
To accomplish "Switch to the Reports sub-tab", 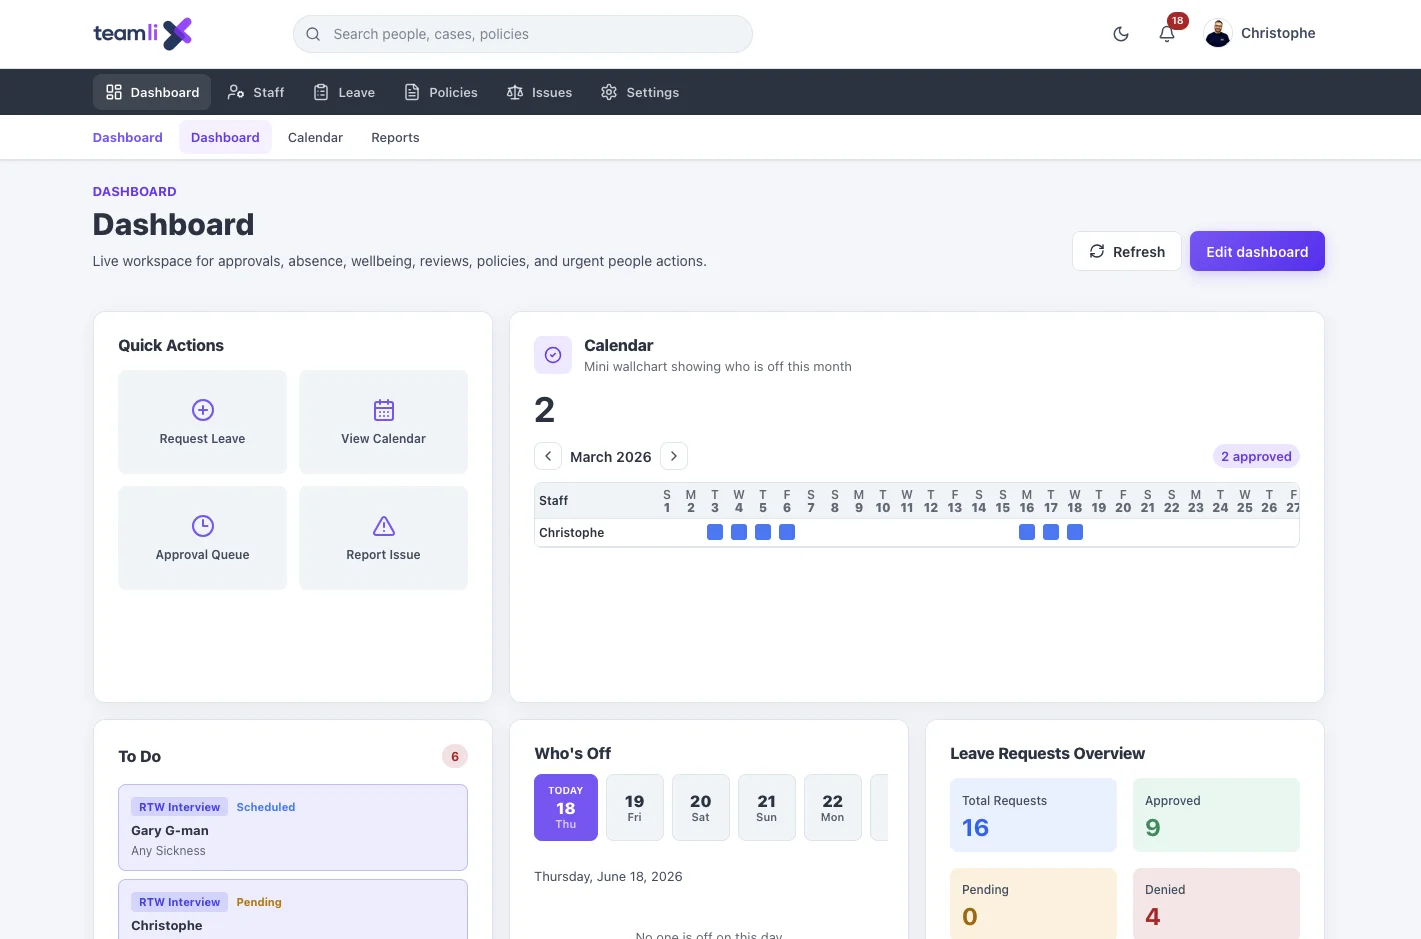I will (x=395, y=138).
